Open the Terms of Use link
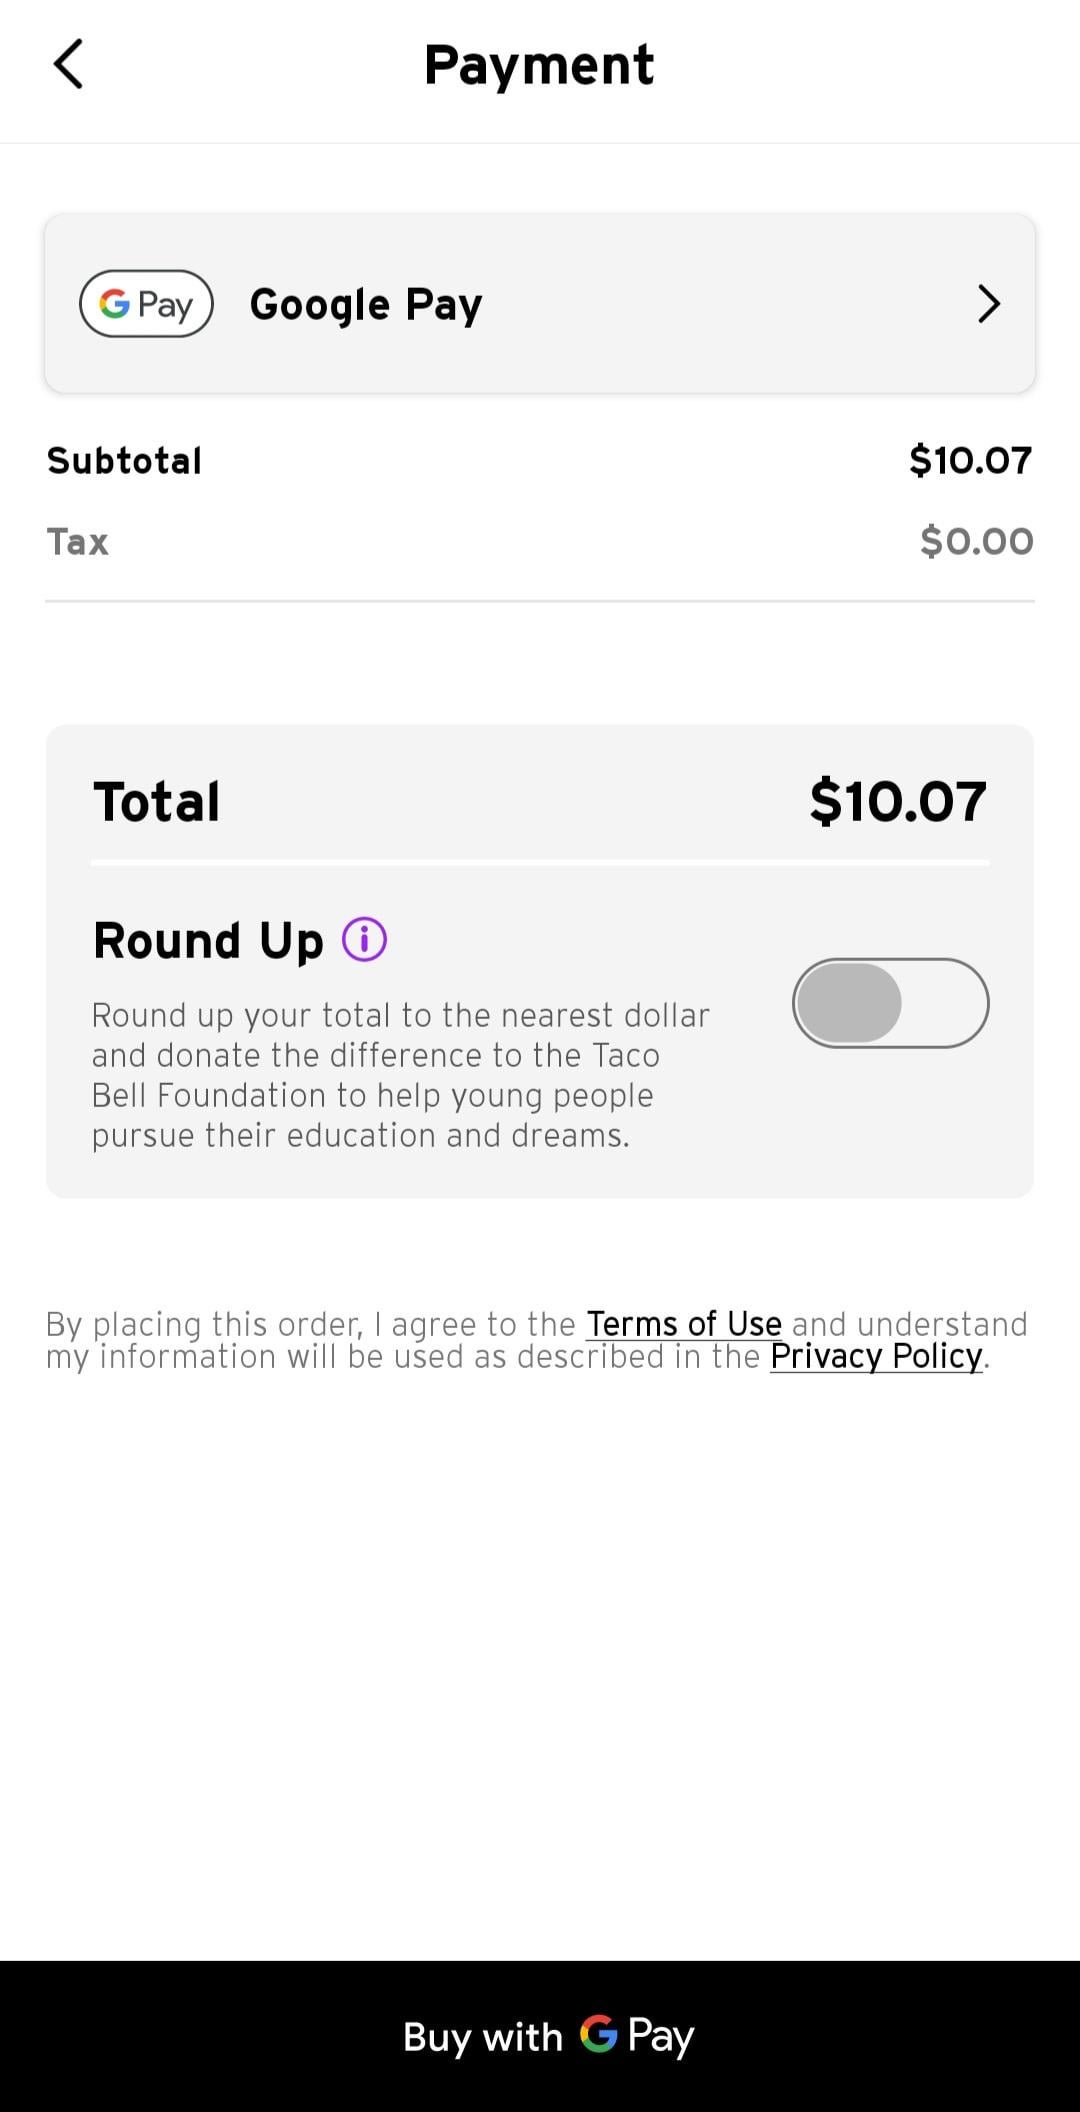Screen dimensions: 1080x2112 click(x=684, y=1323)
